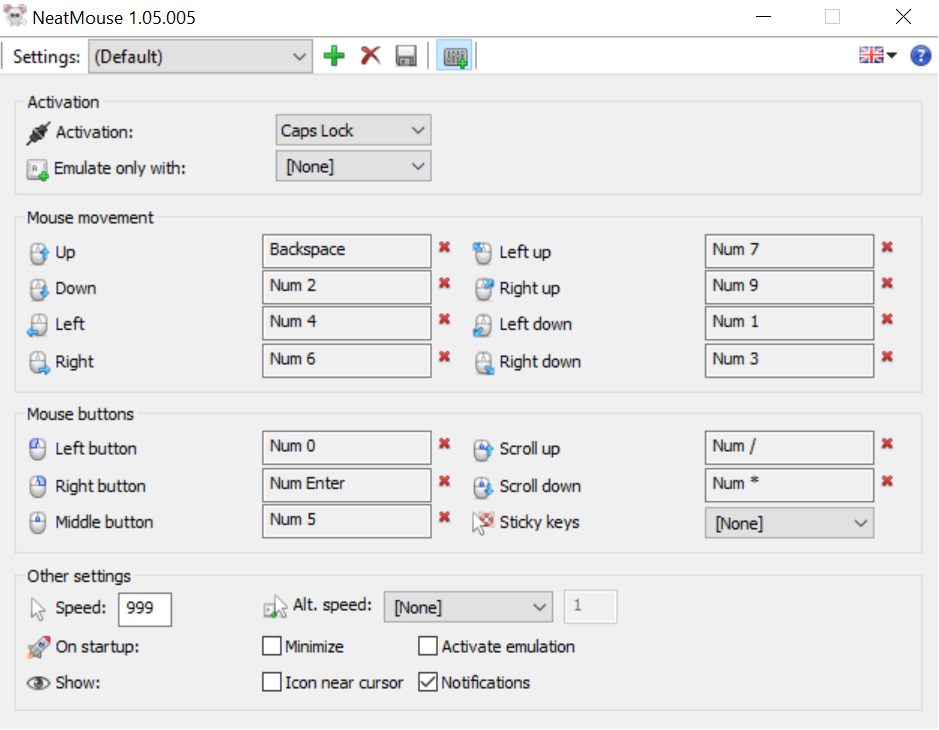Open help with the blue question mark

920,56
